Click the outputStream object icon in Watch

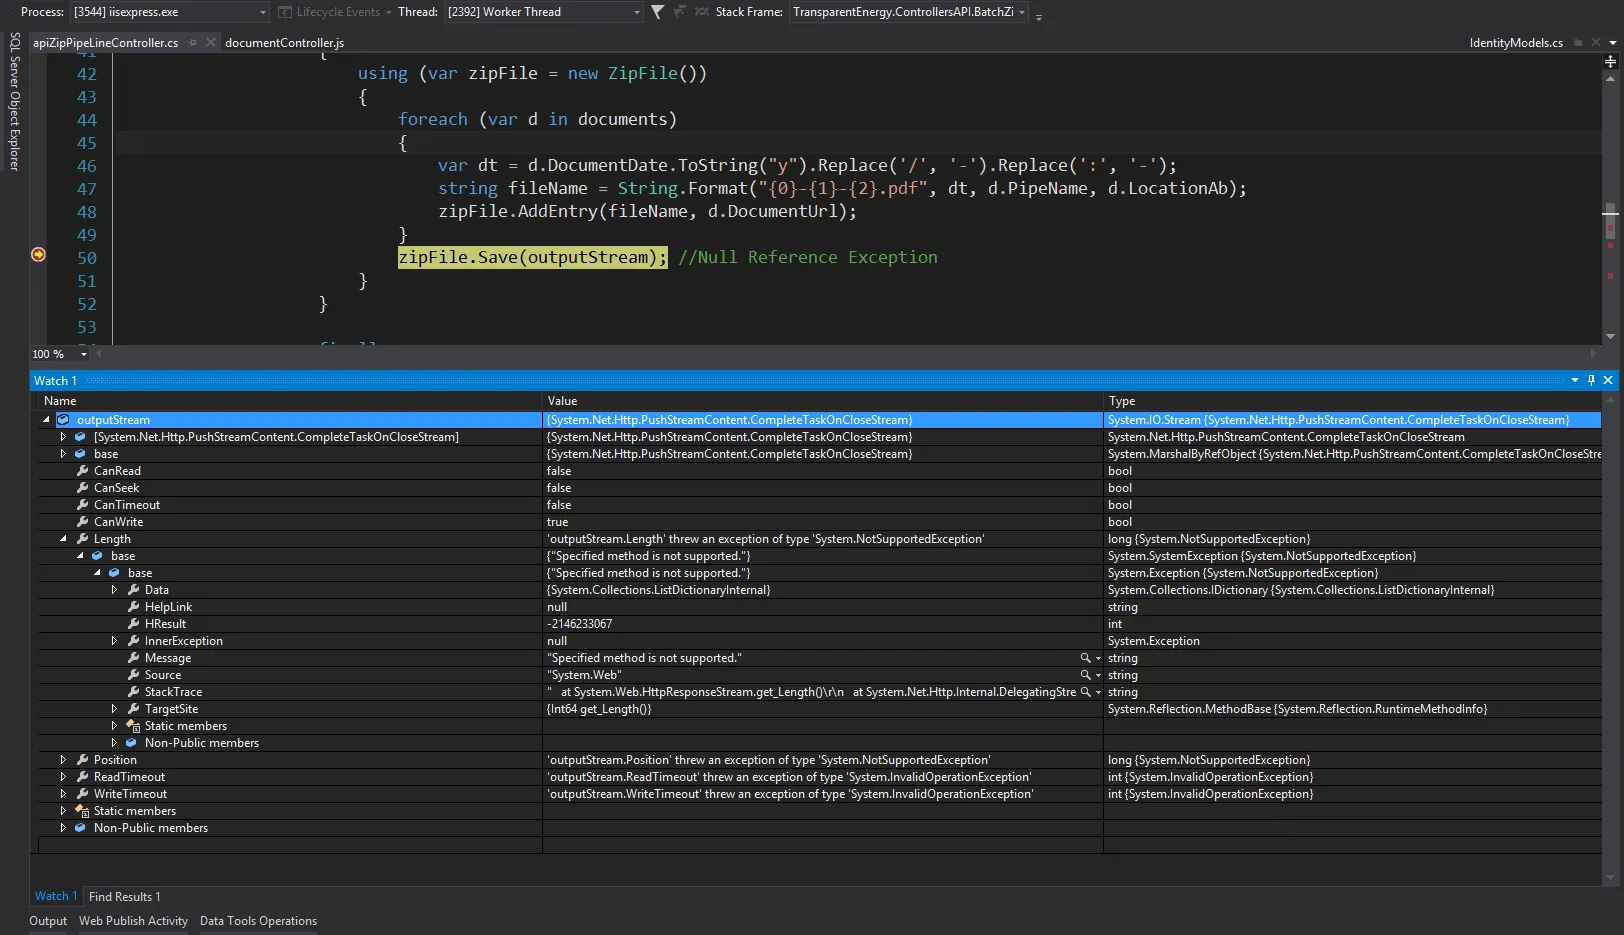click(63, 420)
